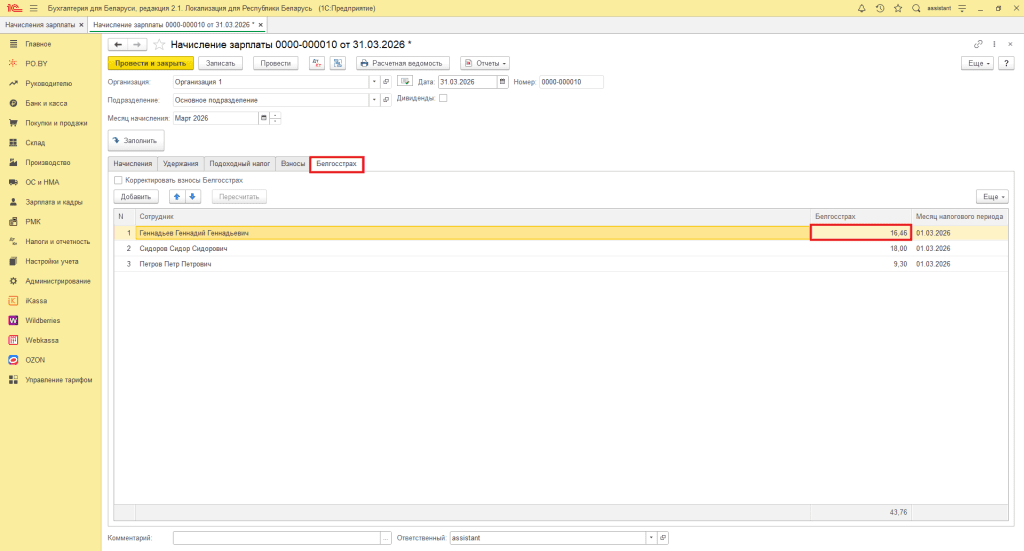Open Отчеты dropdown menu
Image resolution: width=1024 pixels, height=551 pixels.
[485, 63]
